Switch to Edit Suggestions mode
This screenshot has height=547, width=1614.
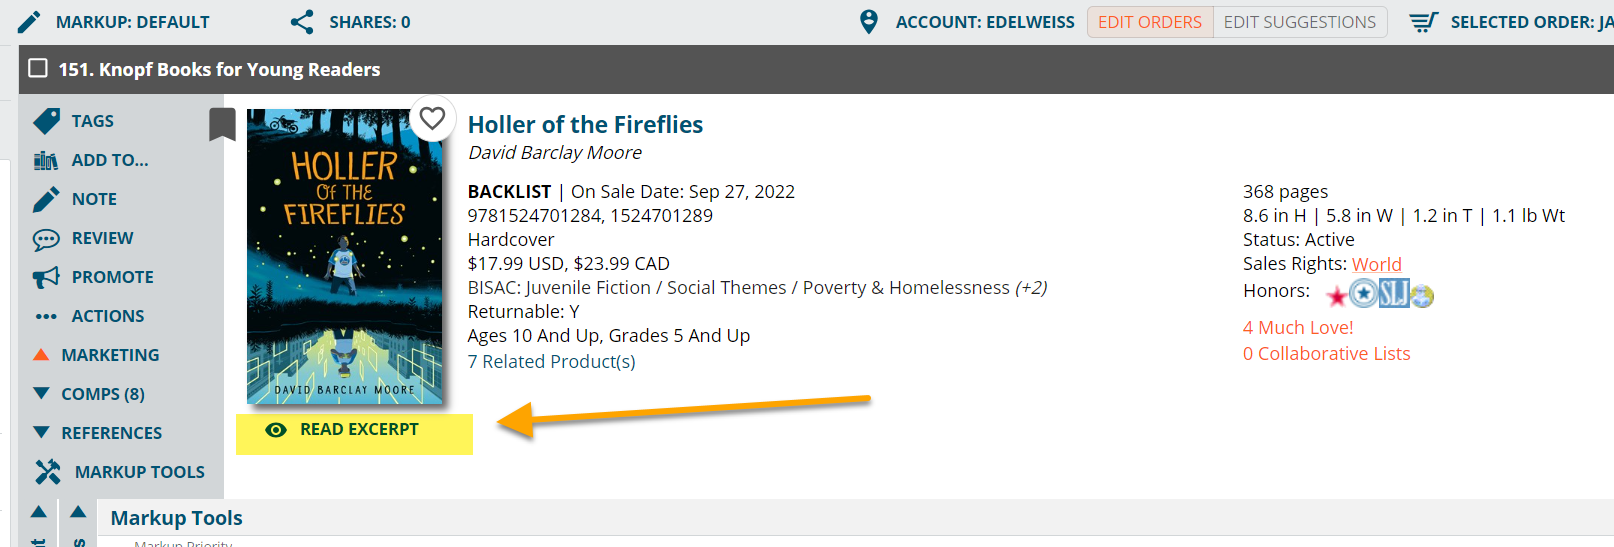(x=1300, y=22)
